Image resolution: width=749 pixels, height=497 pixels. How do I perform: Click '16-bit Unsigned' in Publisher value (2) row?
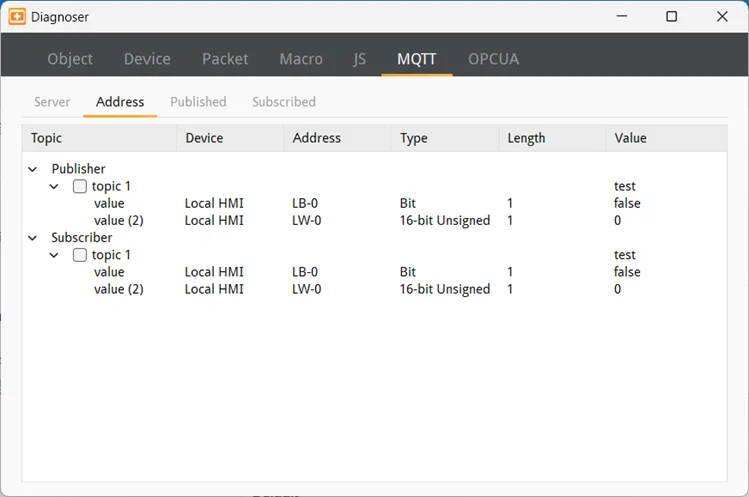445,220
